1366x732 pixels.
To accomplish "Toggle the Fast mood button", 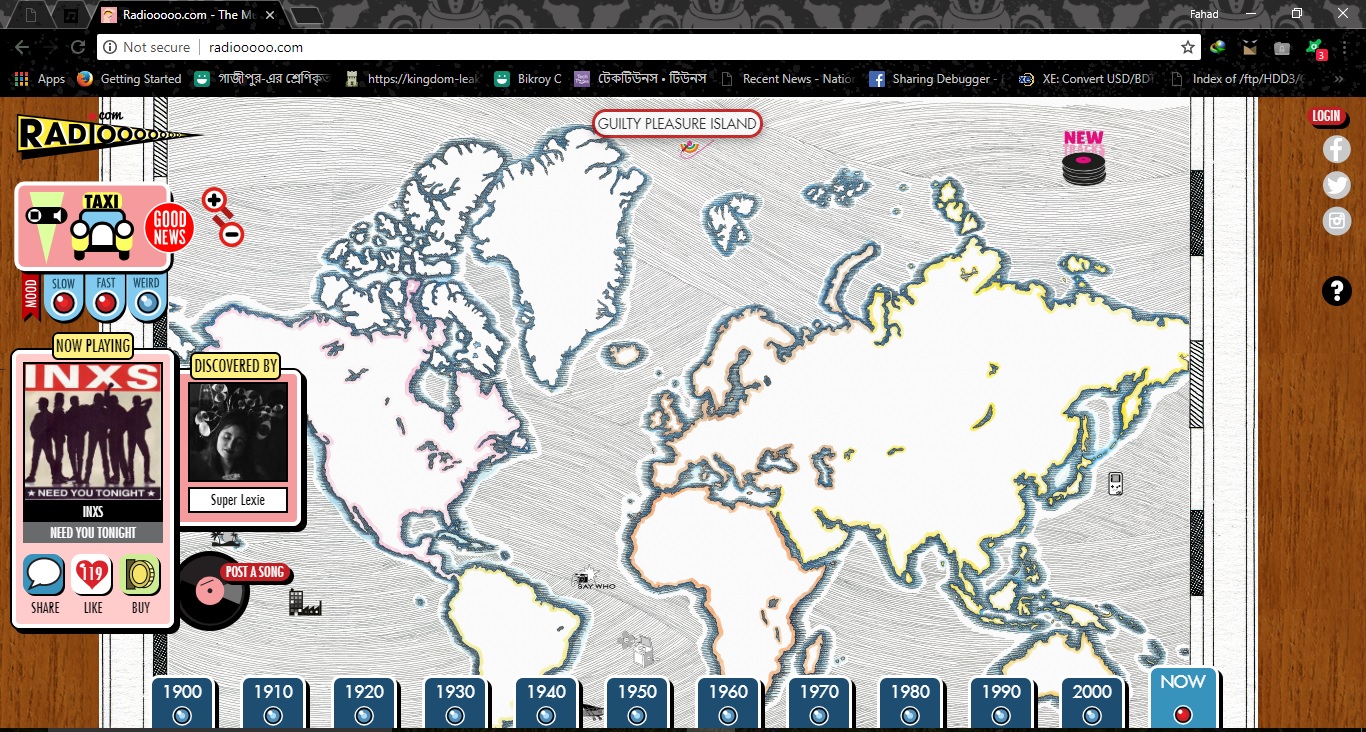I will point(105,297).
